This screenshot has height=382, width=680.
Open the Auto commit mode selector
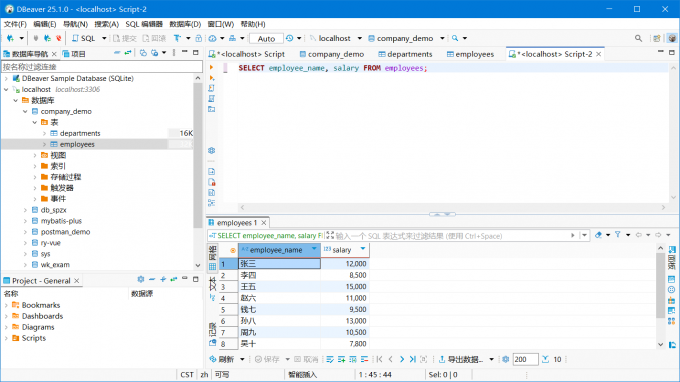[266, 38]
